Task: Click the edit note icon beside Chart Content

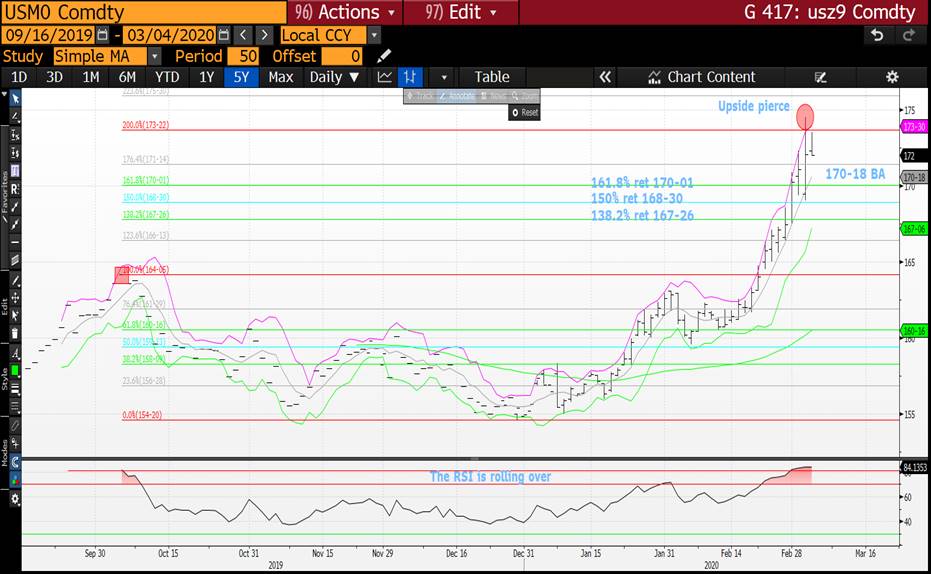Action: (821, 77)
